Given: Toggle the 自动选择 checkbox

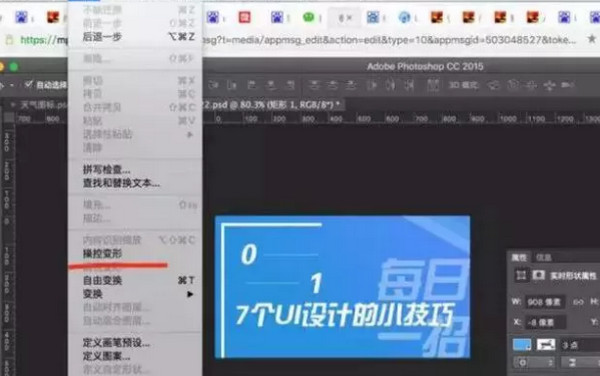Looking at the screenshot, I should (28, 84).
